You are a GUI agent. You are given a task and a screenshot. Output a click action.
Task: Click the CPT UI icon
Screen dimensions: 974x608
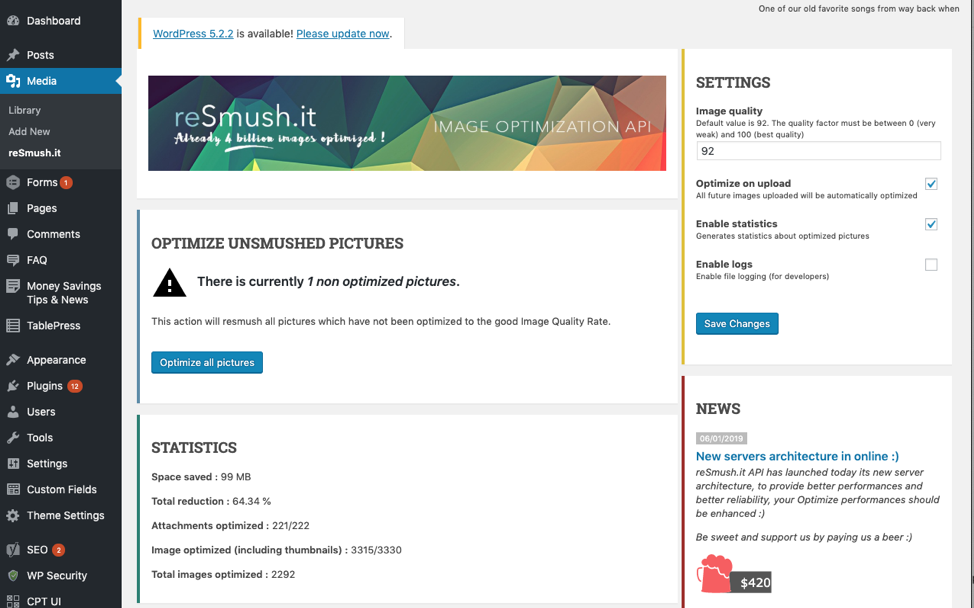click(x=13, y=601)
